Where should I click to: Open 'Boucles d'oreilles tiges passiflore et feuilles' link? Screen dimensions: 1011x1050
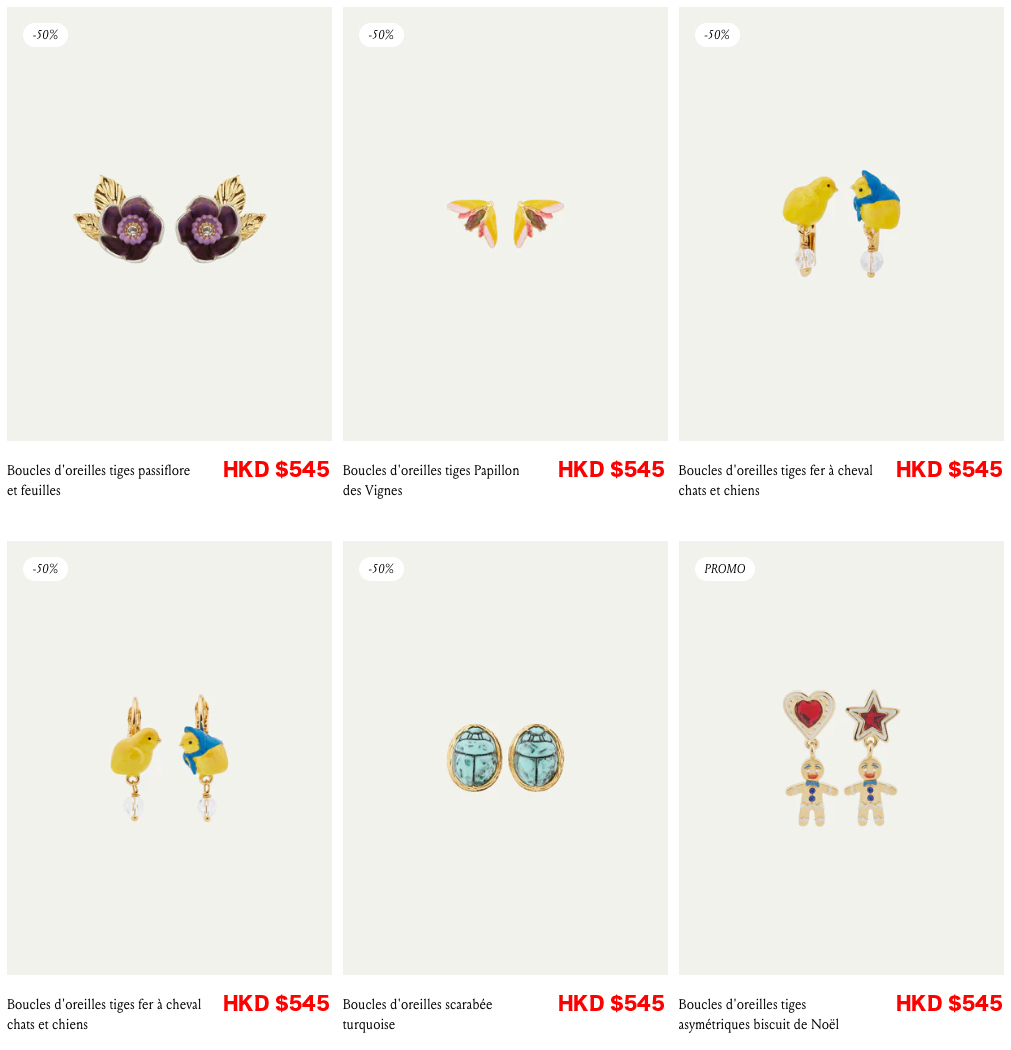[x=98, y=480]
